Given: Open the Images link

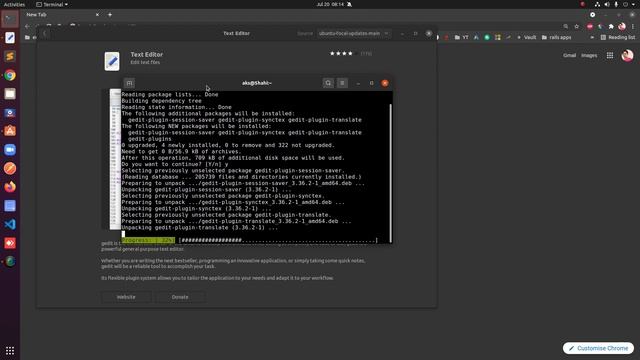Looking at the screenshot, I should point(589,56).
